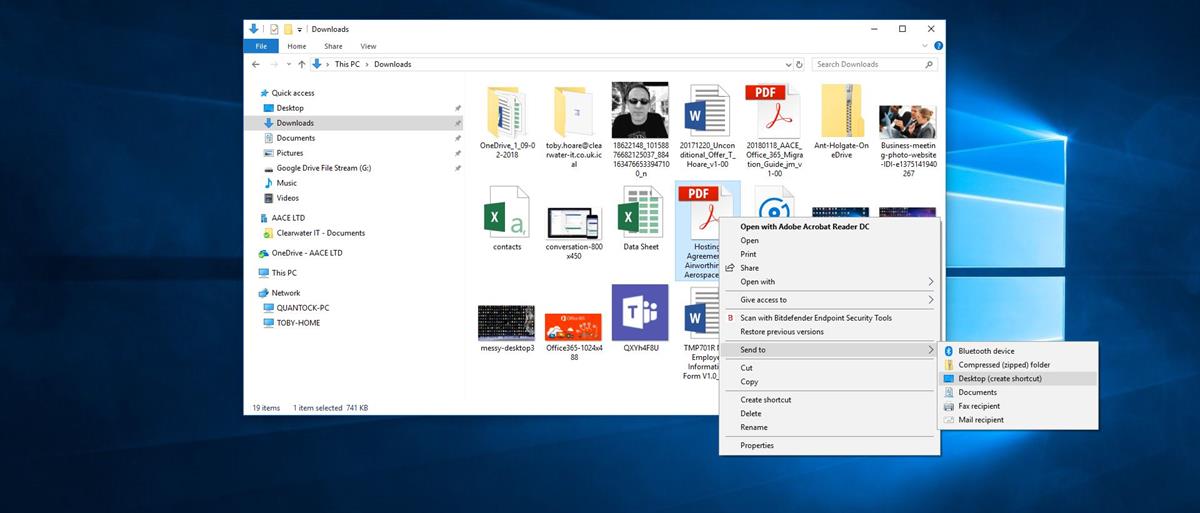Select the contacts Excel file icon
1200x513 pixels.
coord(507,212)
